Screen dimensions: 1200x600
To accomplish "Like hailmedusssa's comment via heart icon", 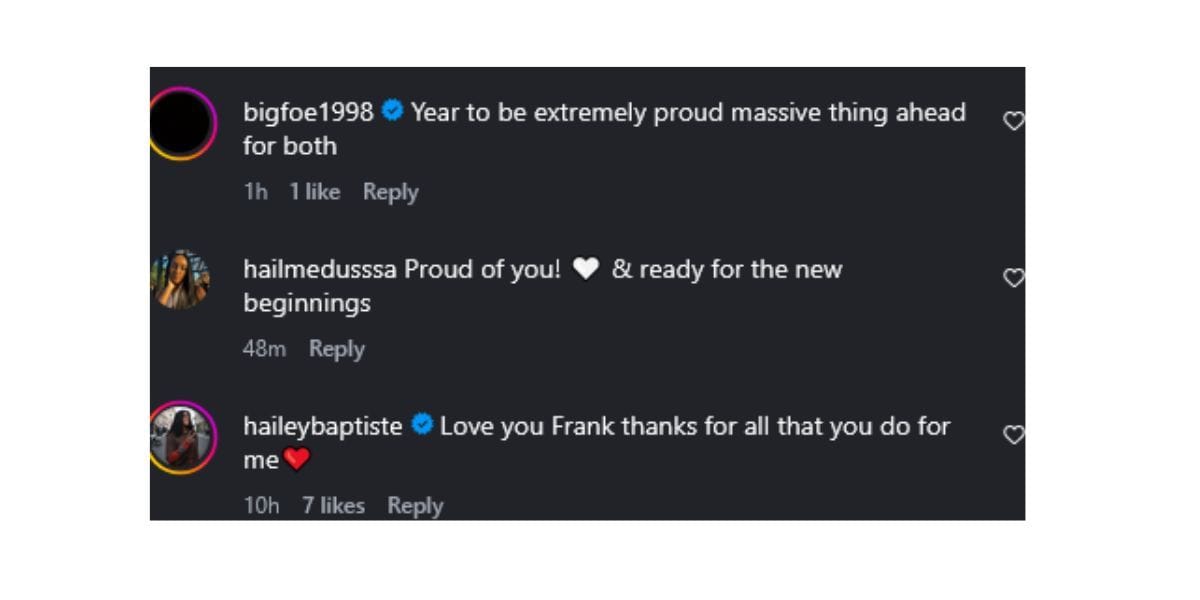I will pyautogui.click(x=1014, y=278).
